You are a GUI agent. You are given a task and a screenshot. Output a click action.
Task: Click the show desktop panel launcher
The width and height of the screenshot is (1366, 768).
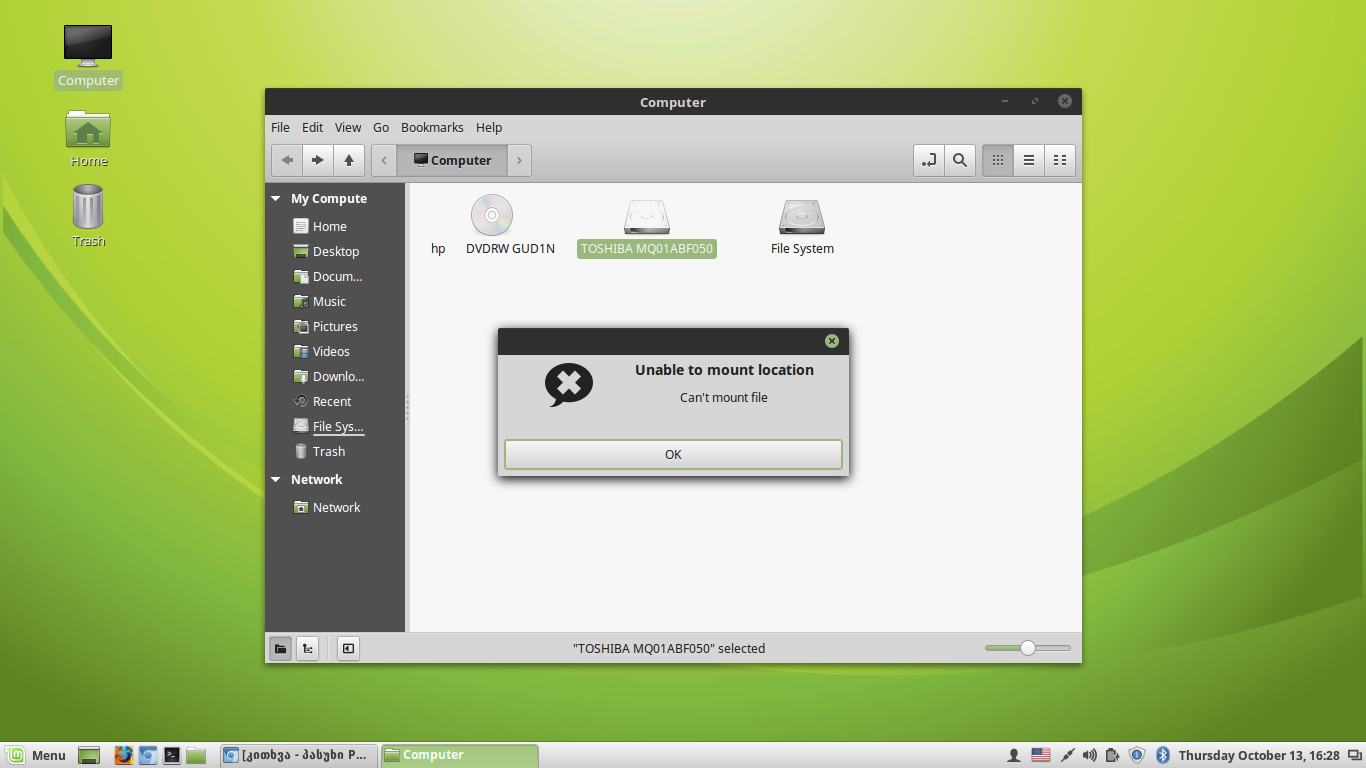click(x=89, y=755)
